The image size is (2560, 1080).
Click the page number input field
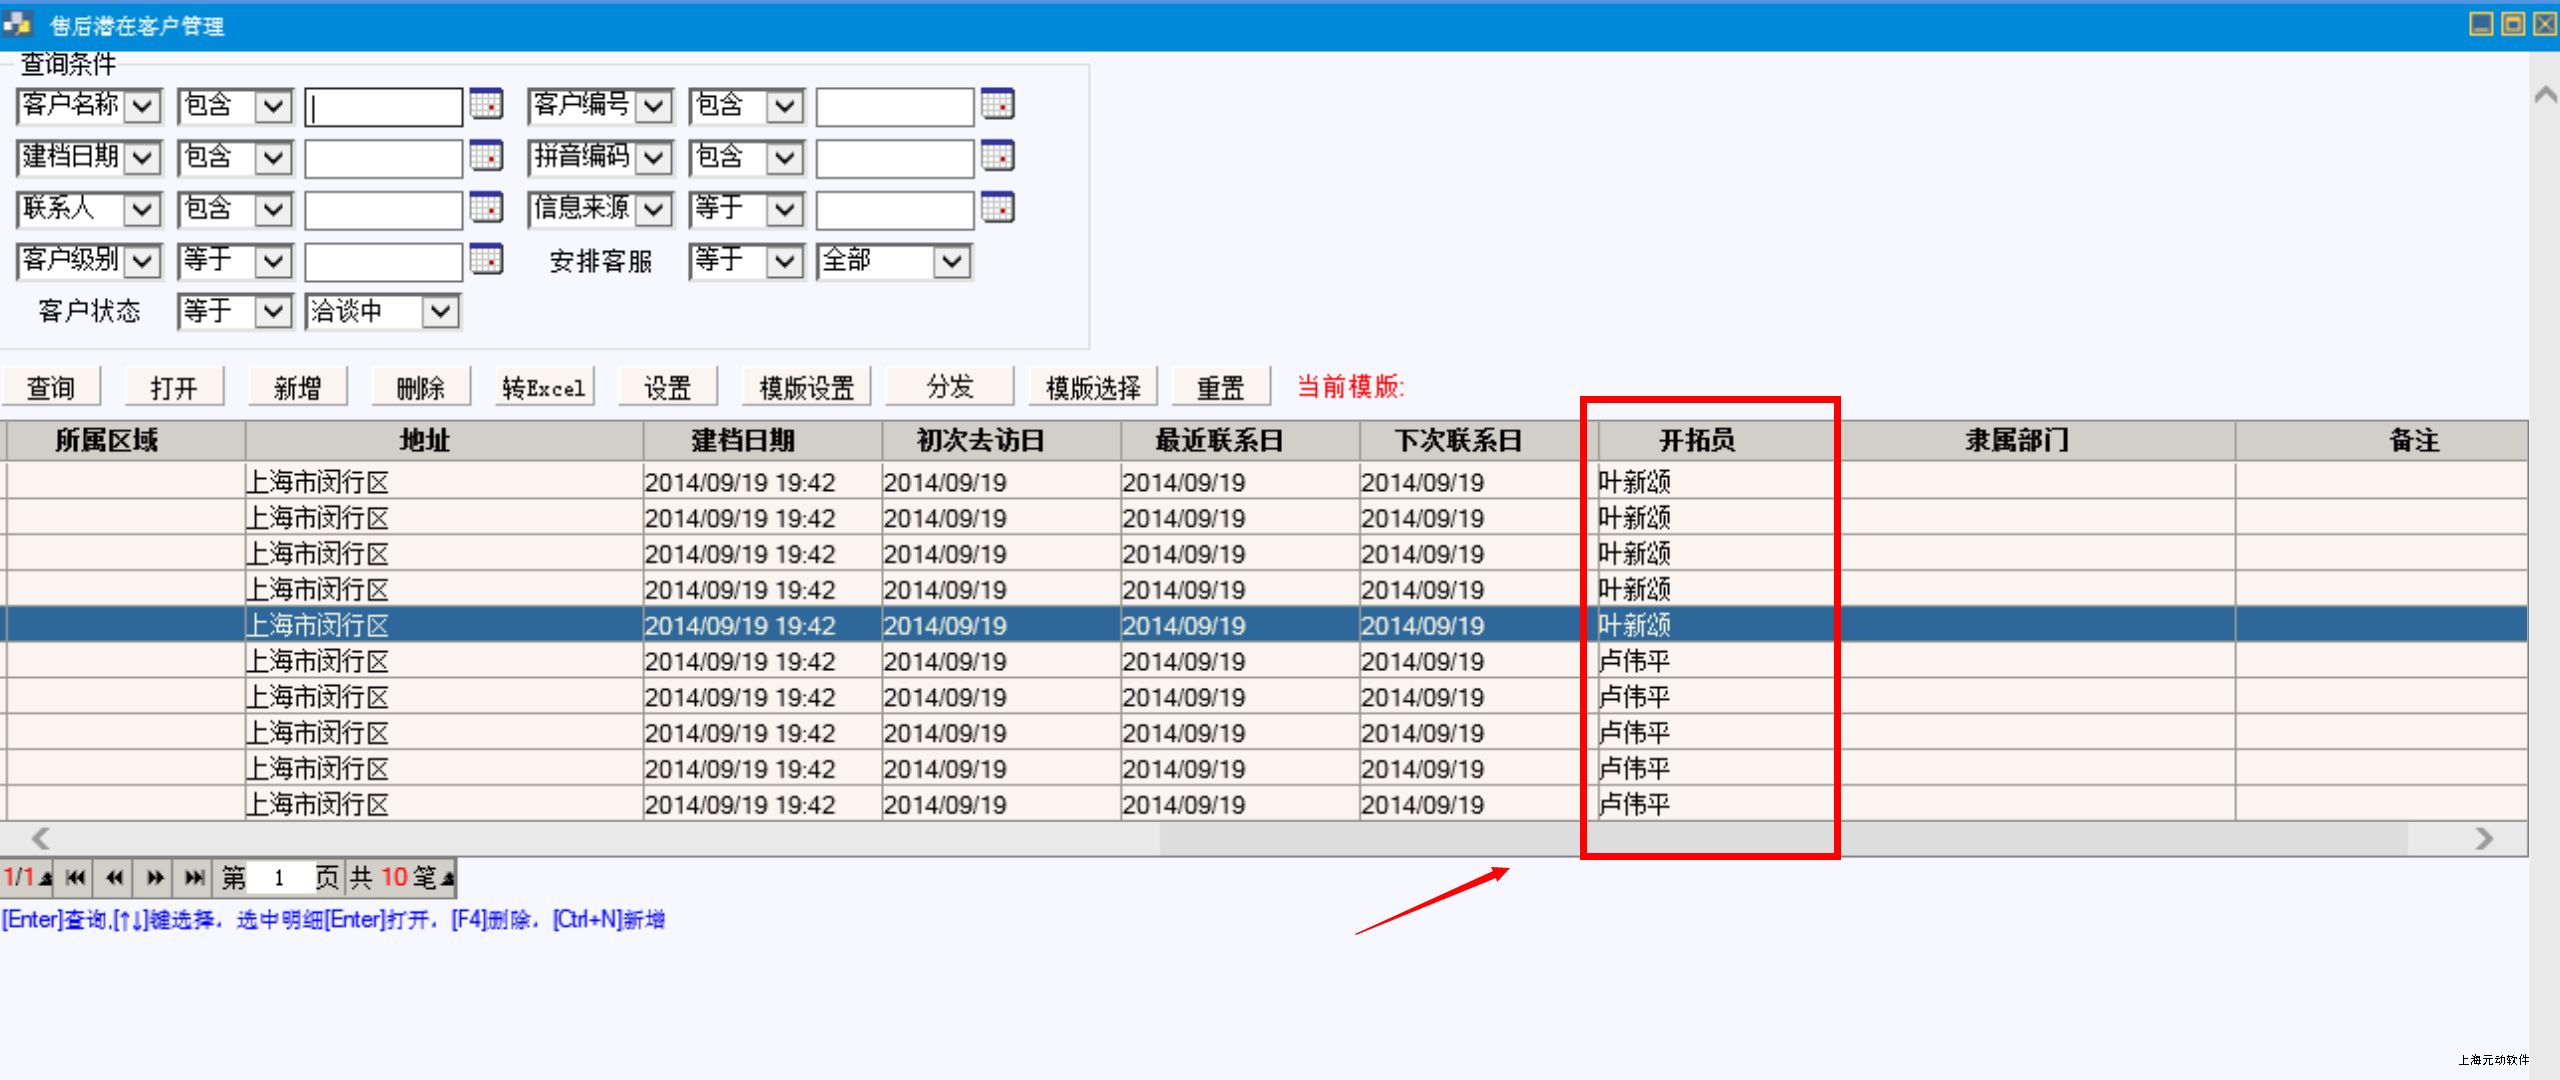[279, 878]
